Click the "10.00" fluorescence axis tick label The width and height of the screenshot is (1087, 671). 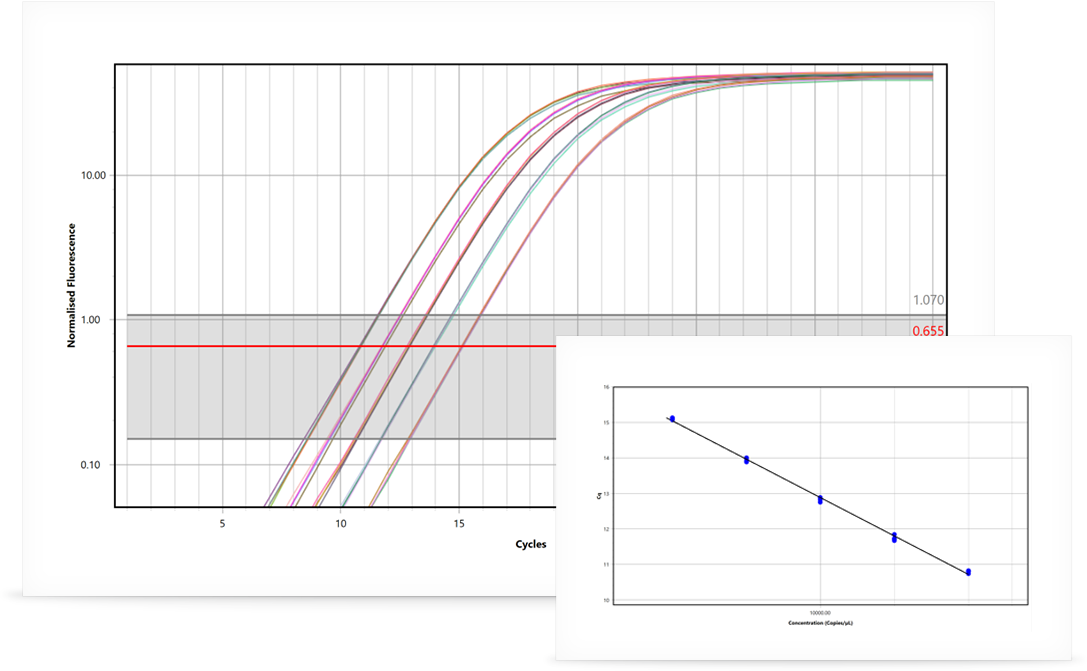point(94,175)
